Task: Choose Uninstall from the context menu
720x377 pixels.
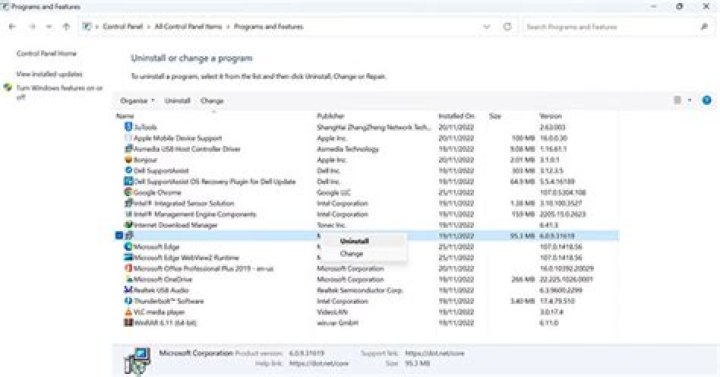Action: click(x=354, y=241)
